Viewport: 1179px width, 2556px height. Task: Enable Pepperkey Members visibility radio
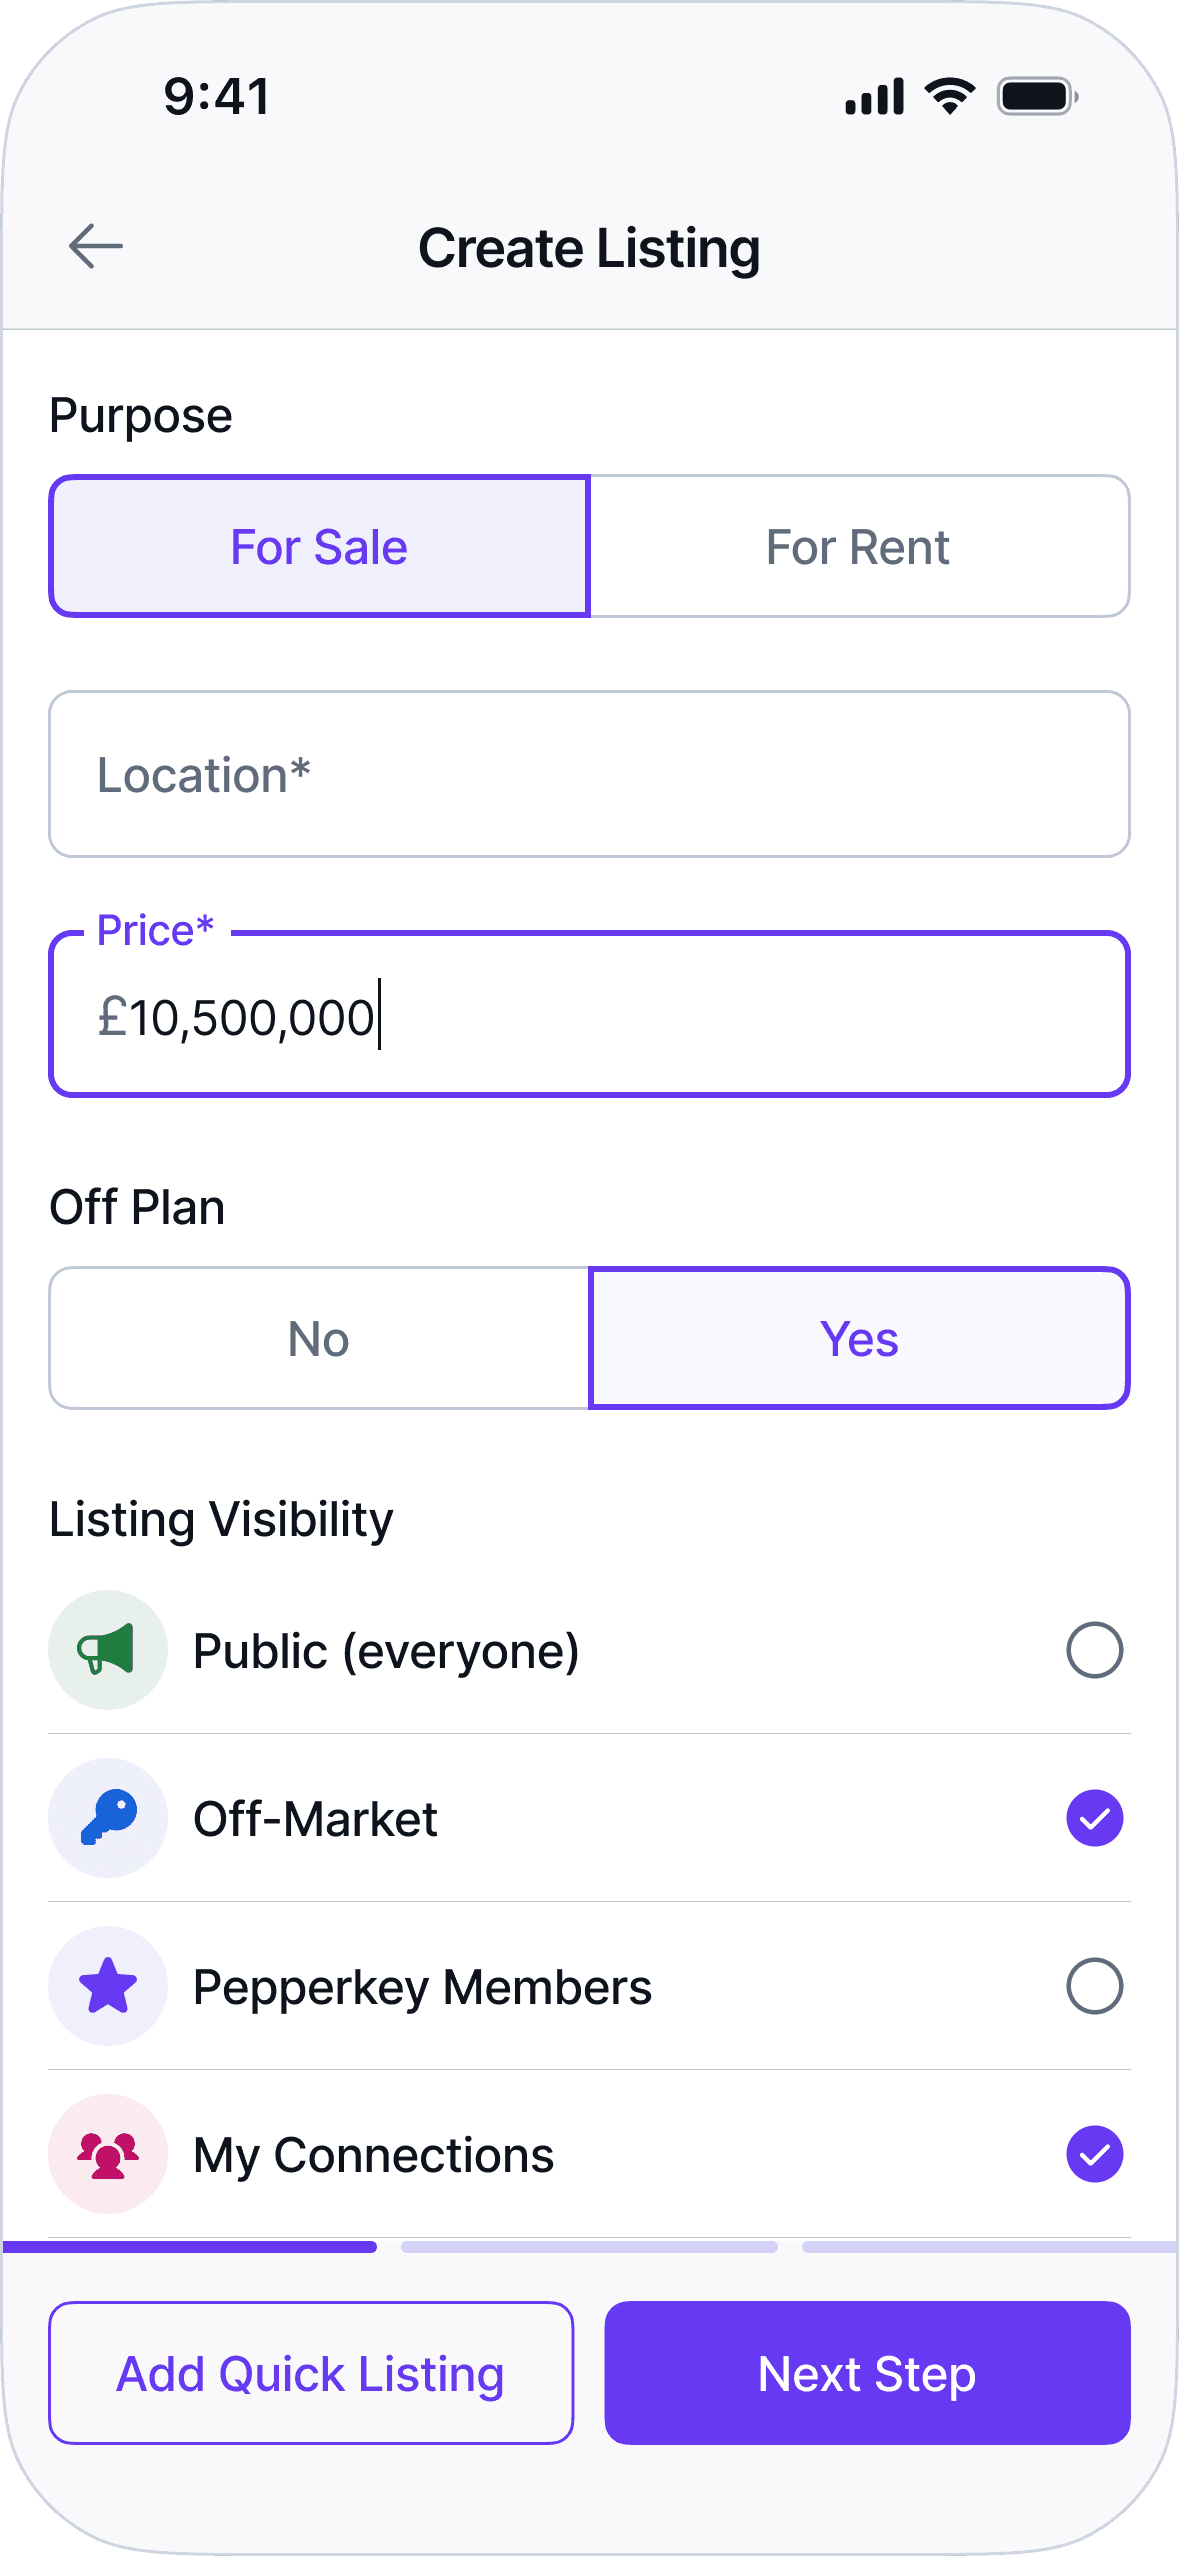(x=1094, y=1986)
